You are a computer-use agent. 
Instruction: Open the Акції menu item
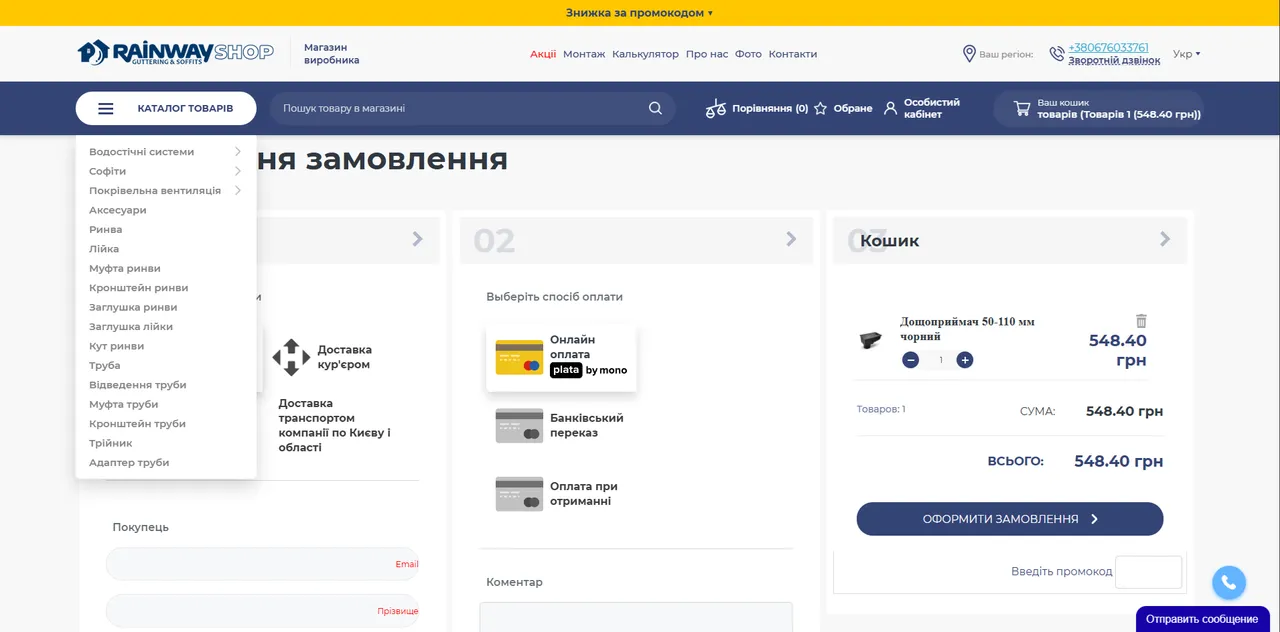point(543,54)
